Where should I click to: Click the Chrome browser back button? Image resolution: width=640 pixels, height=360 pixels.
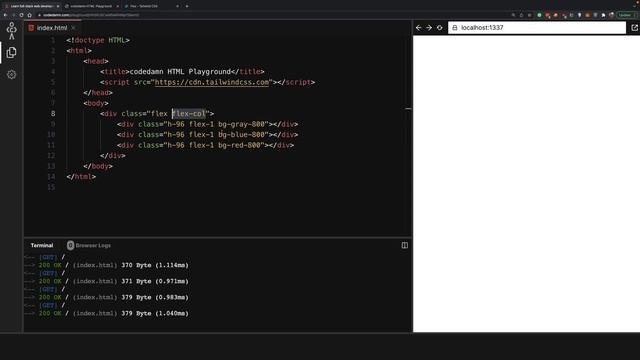pos(5,15)
